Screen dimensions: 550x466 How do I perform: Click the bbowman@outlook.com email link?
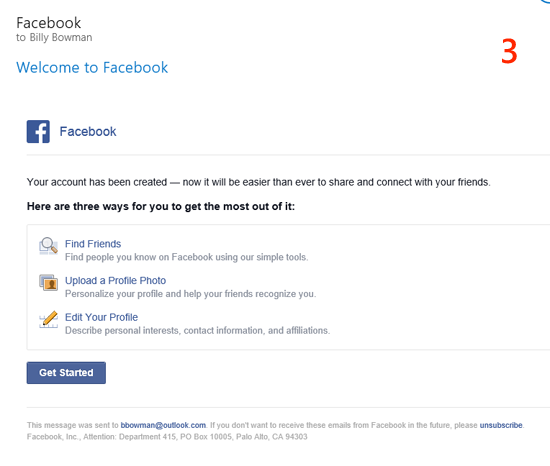pyautogui.click(x=163, y=425)
